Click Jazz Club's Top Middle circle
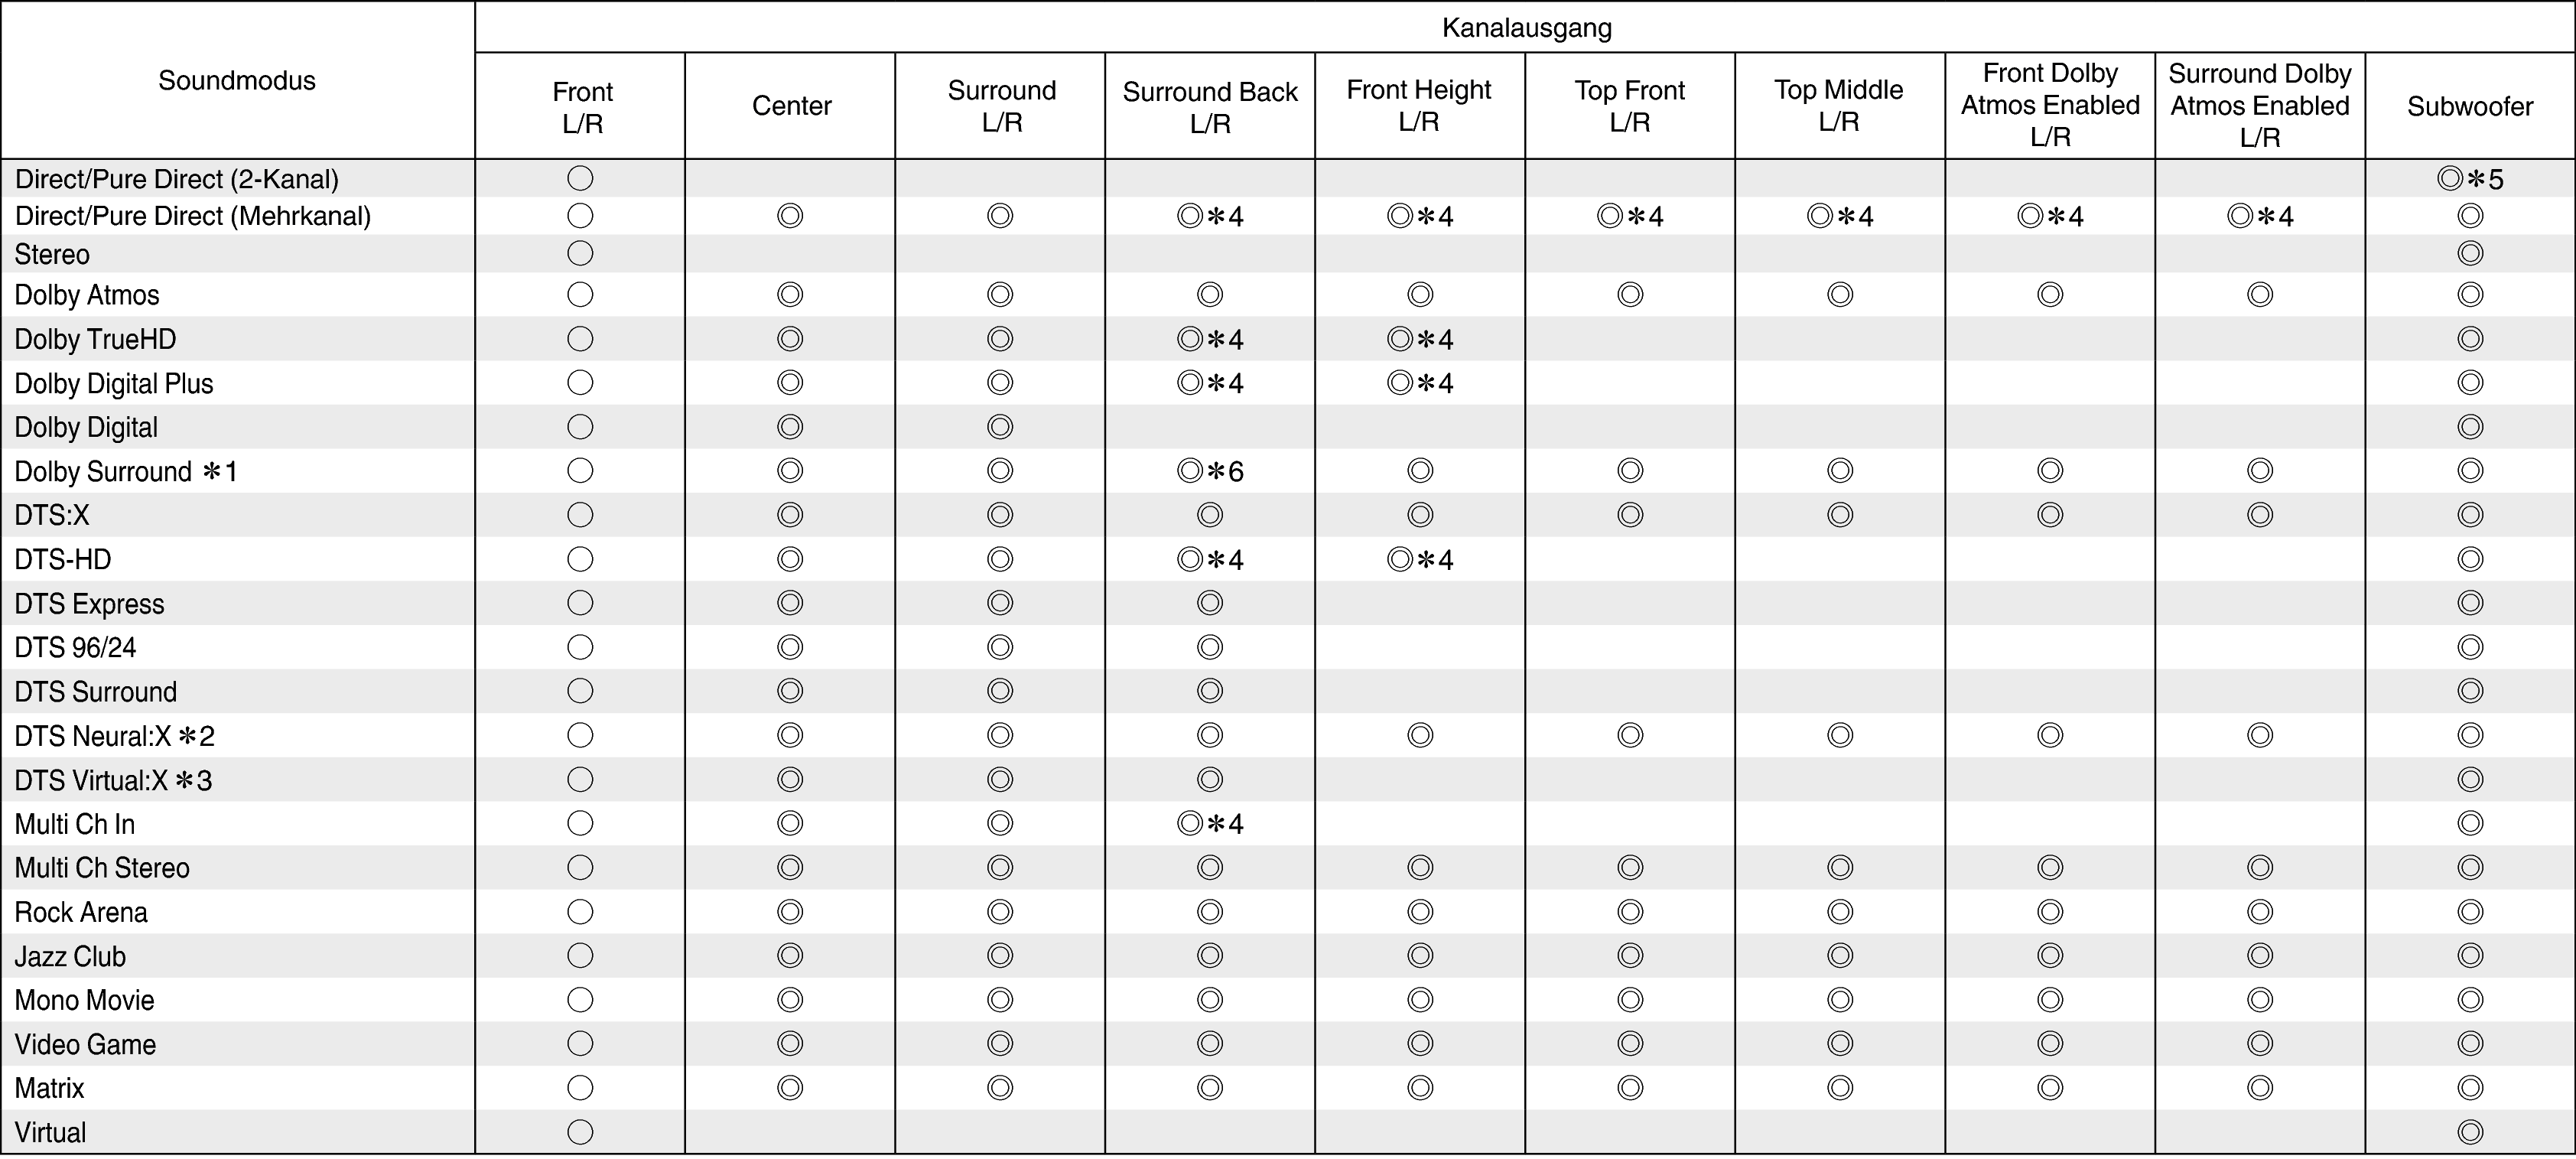The height and width of the screenshot is (1159, 2576). point(1840,956)
